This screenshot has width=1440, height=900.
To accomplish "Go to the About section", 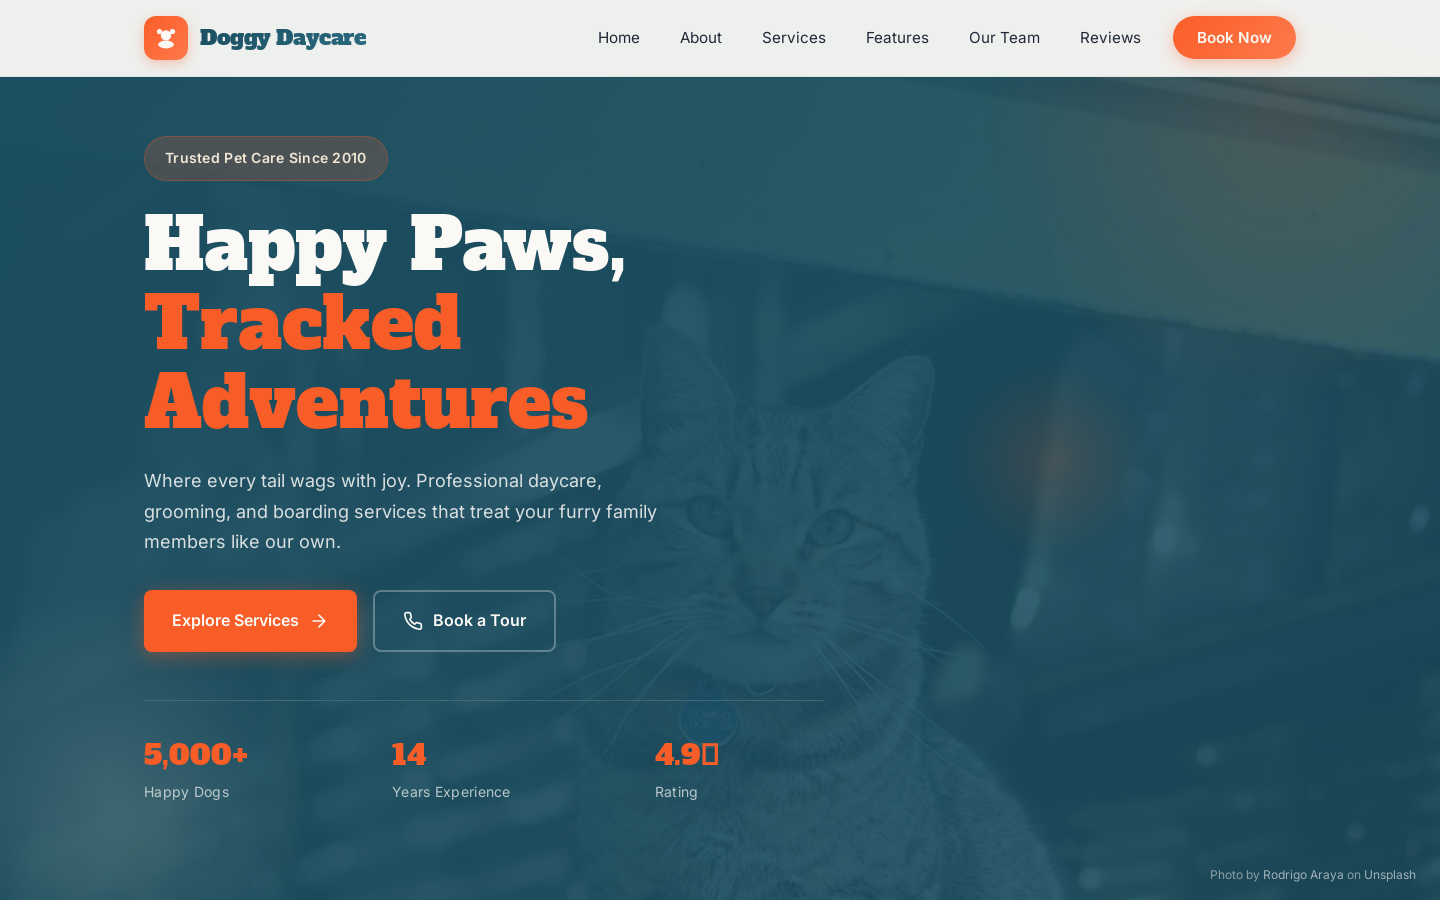I will click(701, 38).
